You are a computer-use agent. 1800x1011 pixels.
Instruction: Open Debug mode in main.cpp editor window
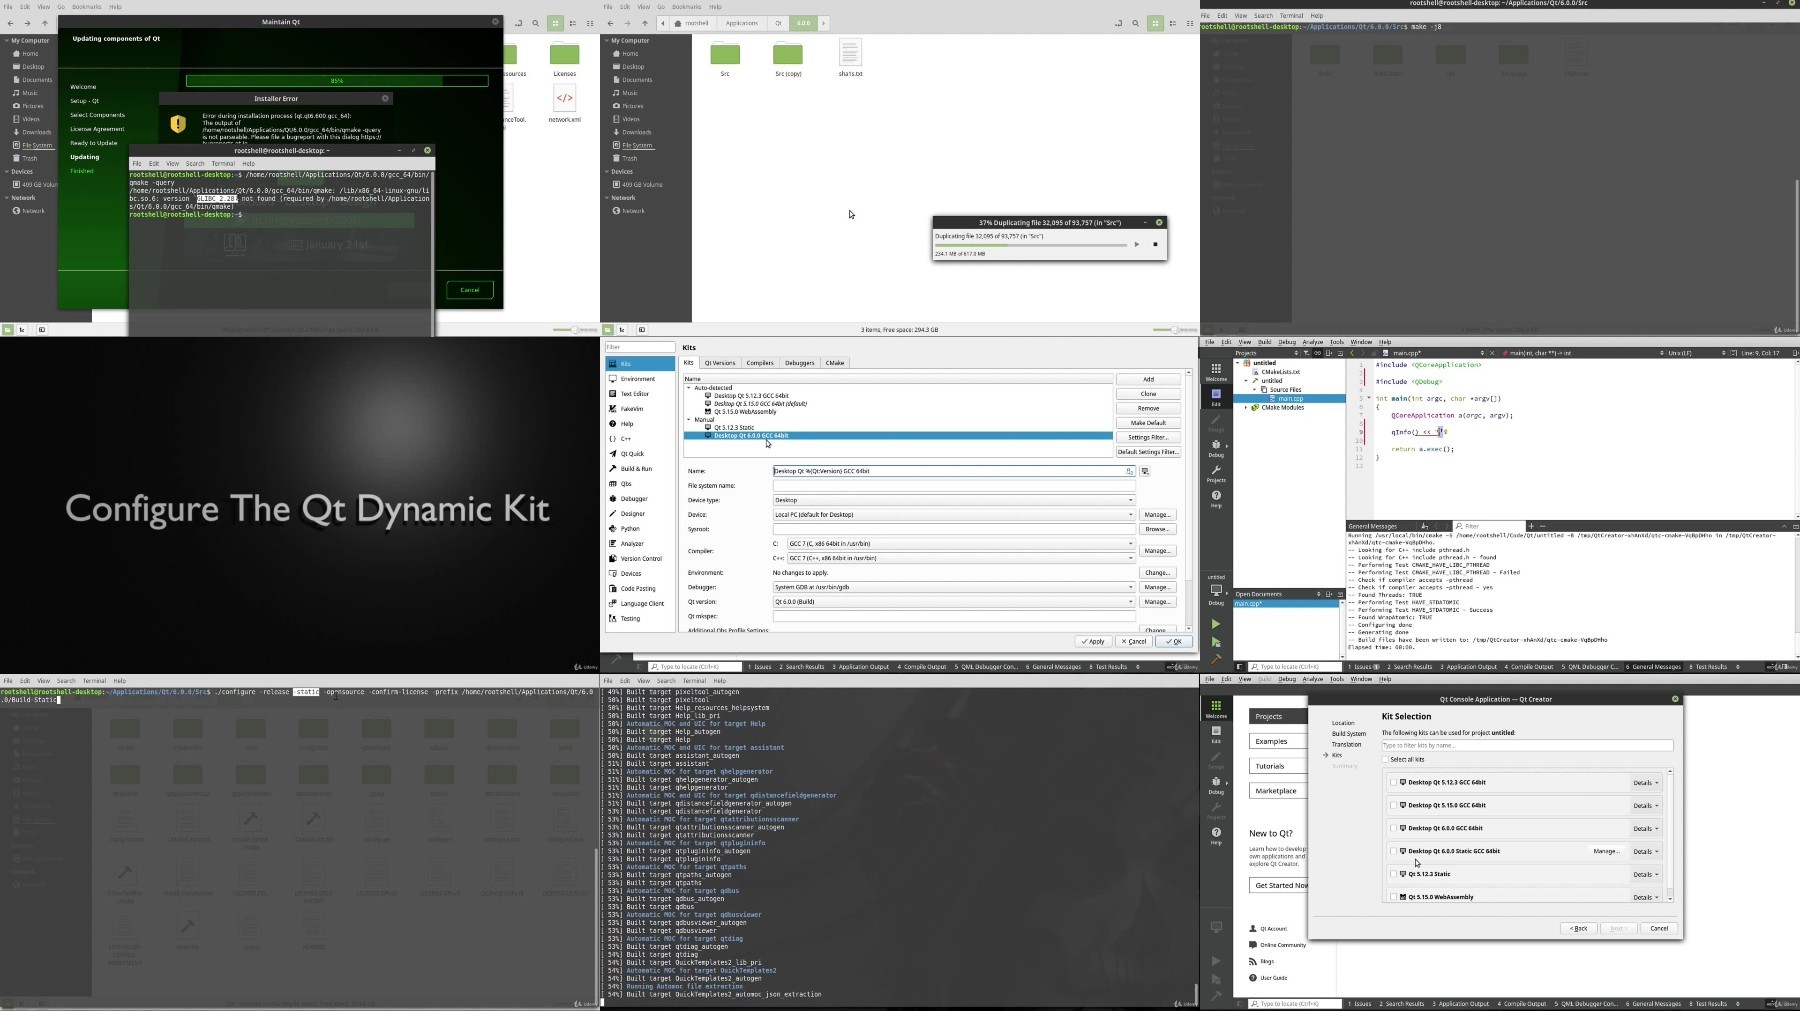tap(1216, 448)
